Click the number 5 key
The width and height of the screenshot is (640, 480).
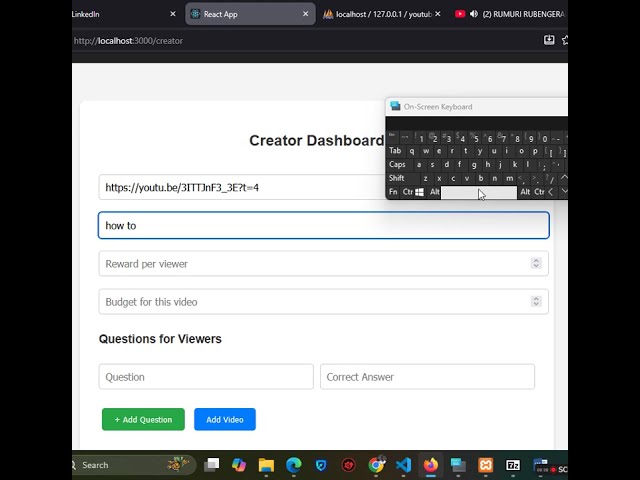(476, 138)
